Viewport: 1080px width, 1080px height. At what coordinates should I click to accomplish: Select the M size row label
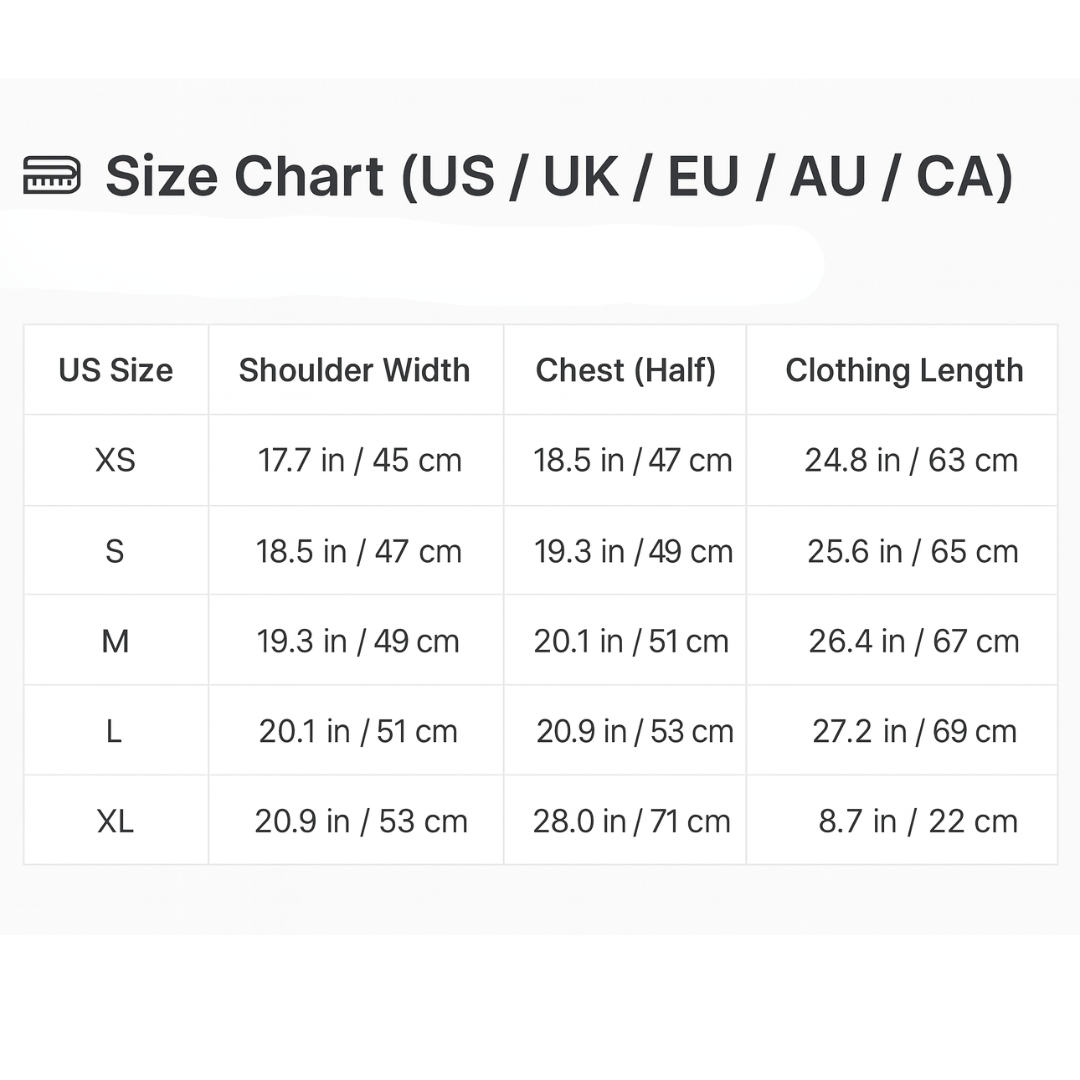(115, 641)
